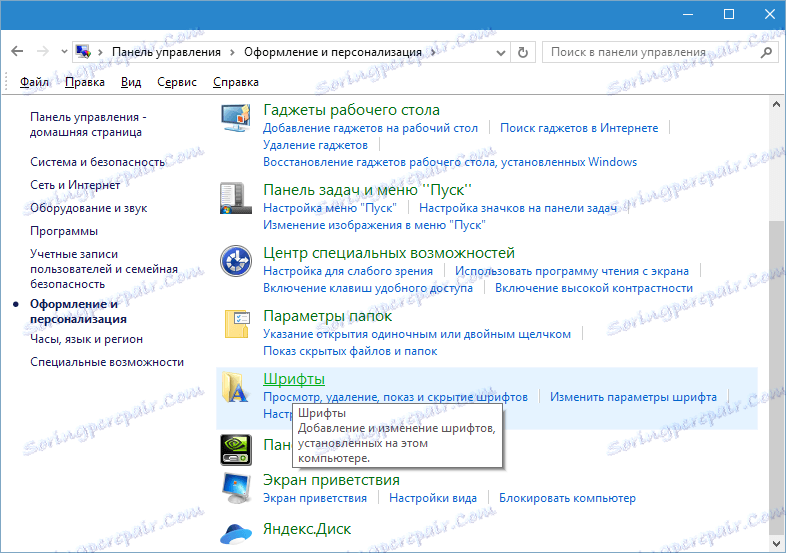Open Учетные записи пользователей и семейная безопасность
The height and width of the screenshot is (553, 786).
[x=104, y=269]
